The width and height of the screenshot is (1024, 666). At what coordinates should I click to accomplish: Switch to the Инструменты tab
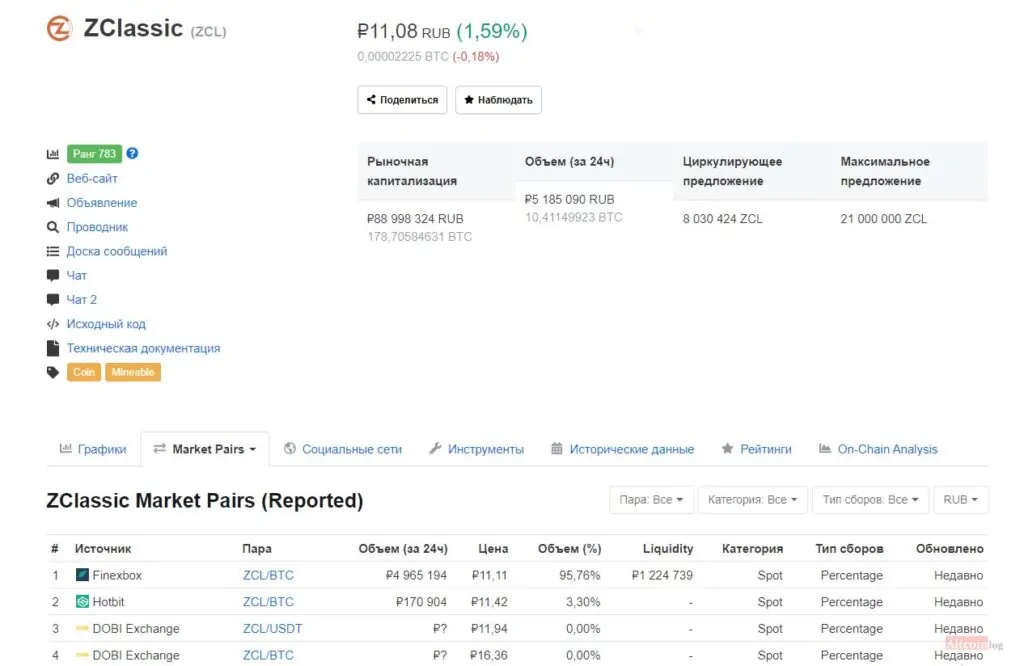[477, 449]
